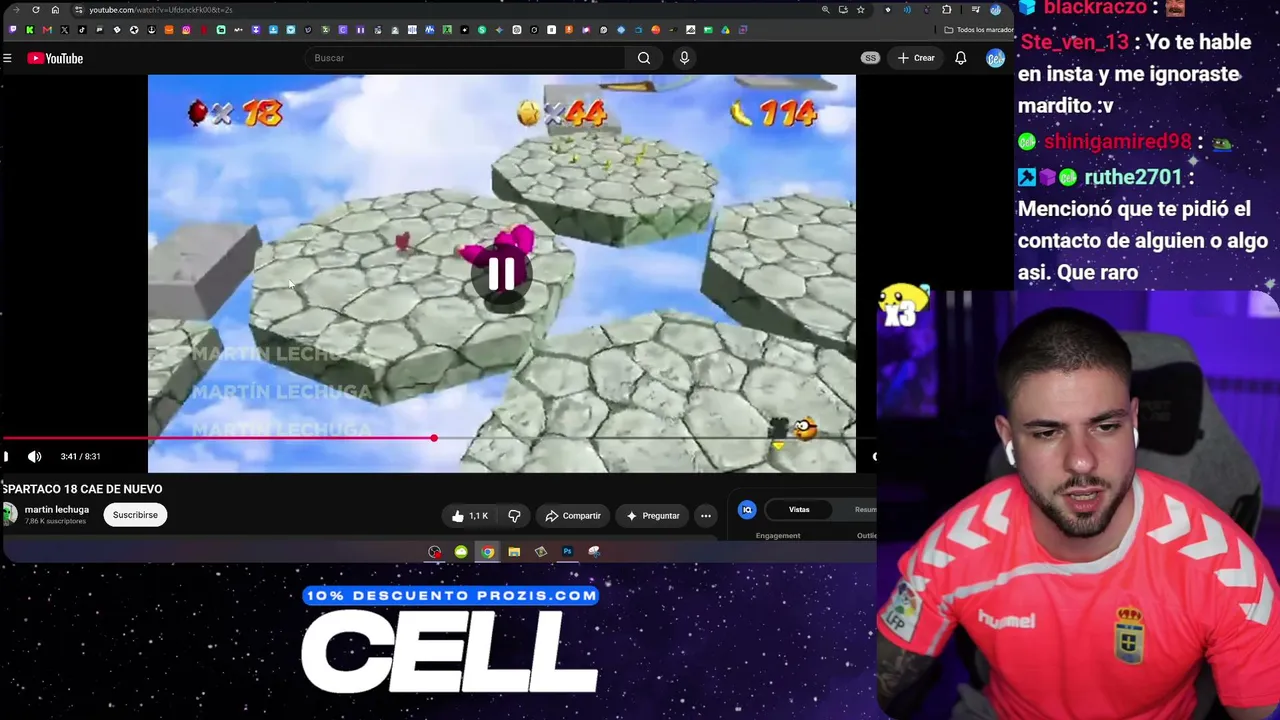The height and width of the screenshot is (720, 1280).
Task: Open the 'martin lechuga' channel name link
Action: pyautogui.click(x=57, y=510)
